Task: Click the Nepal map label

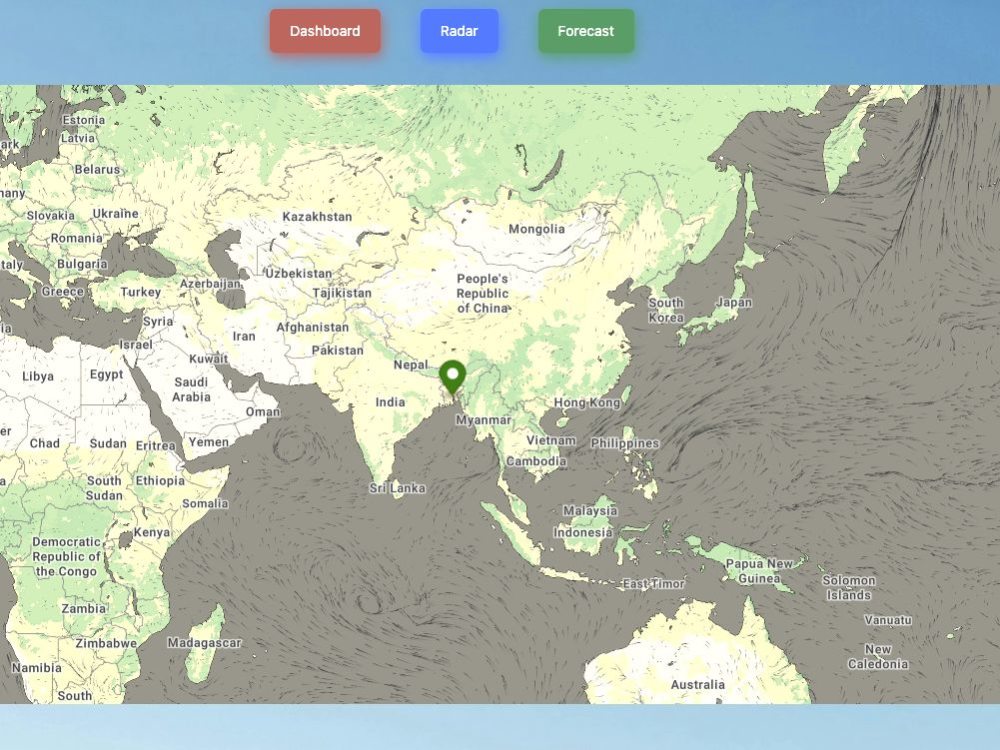Action: pos(411,365)
